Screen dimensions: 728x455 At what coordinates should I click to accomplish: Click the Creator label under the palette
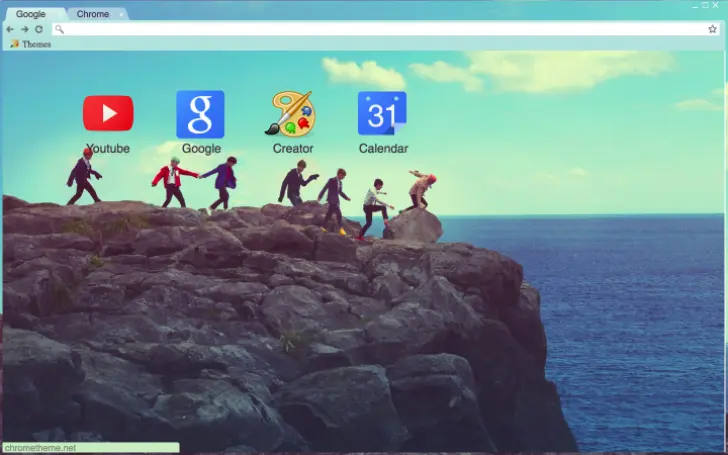pos(292,149)
